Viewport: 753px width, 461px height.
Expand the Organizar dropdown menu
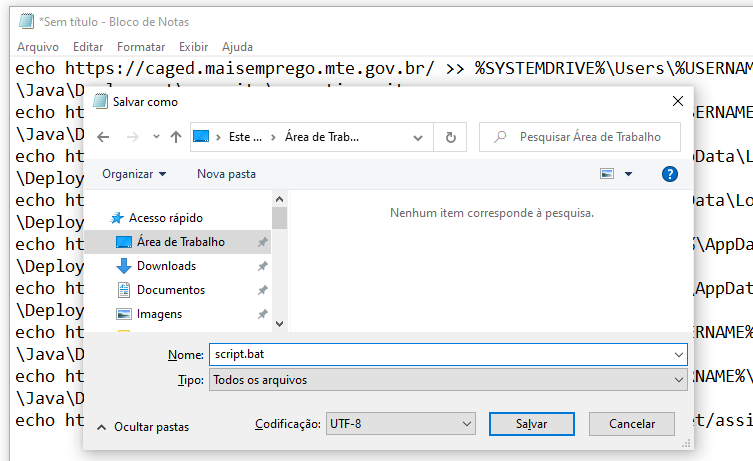134,174
